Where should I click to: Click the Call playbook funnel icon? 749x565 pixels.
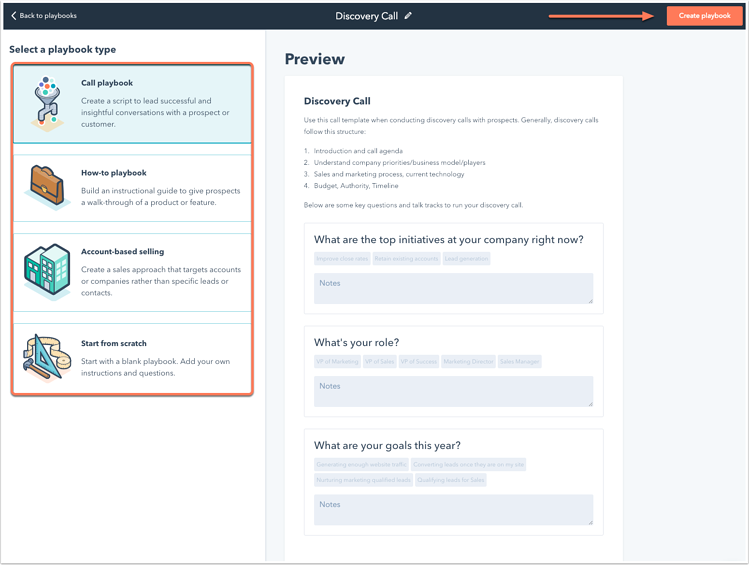[44, 103]
